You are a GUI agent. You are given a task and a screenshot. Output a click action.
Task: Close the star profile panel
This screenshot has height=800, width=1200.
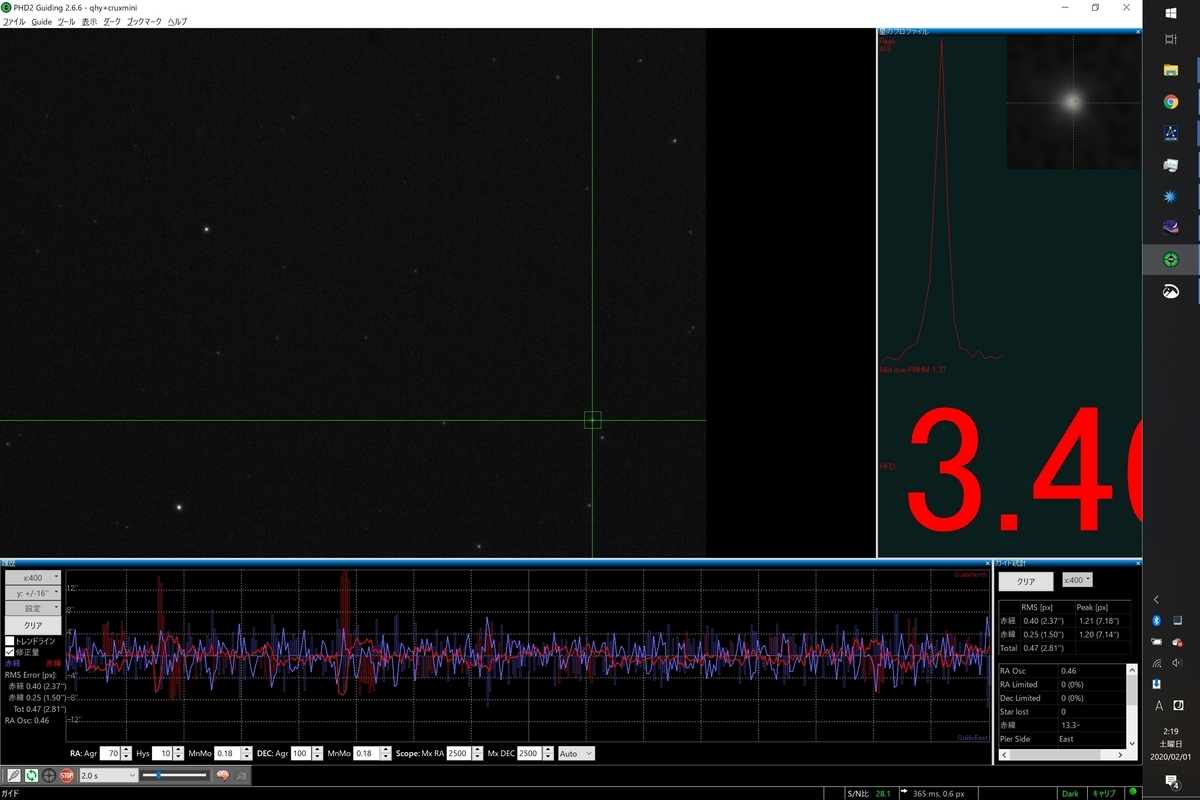(x=1137, y=31)
